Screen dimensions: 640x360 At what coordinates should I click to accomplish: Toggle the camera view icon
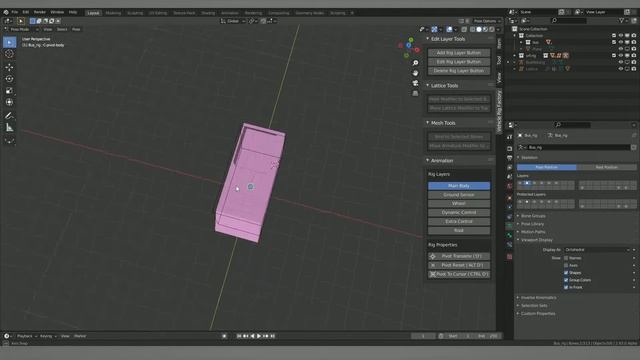point(415,83)
